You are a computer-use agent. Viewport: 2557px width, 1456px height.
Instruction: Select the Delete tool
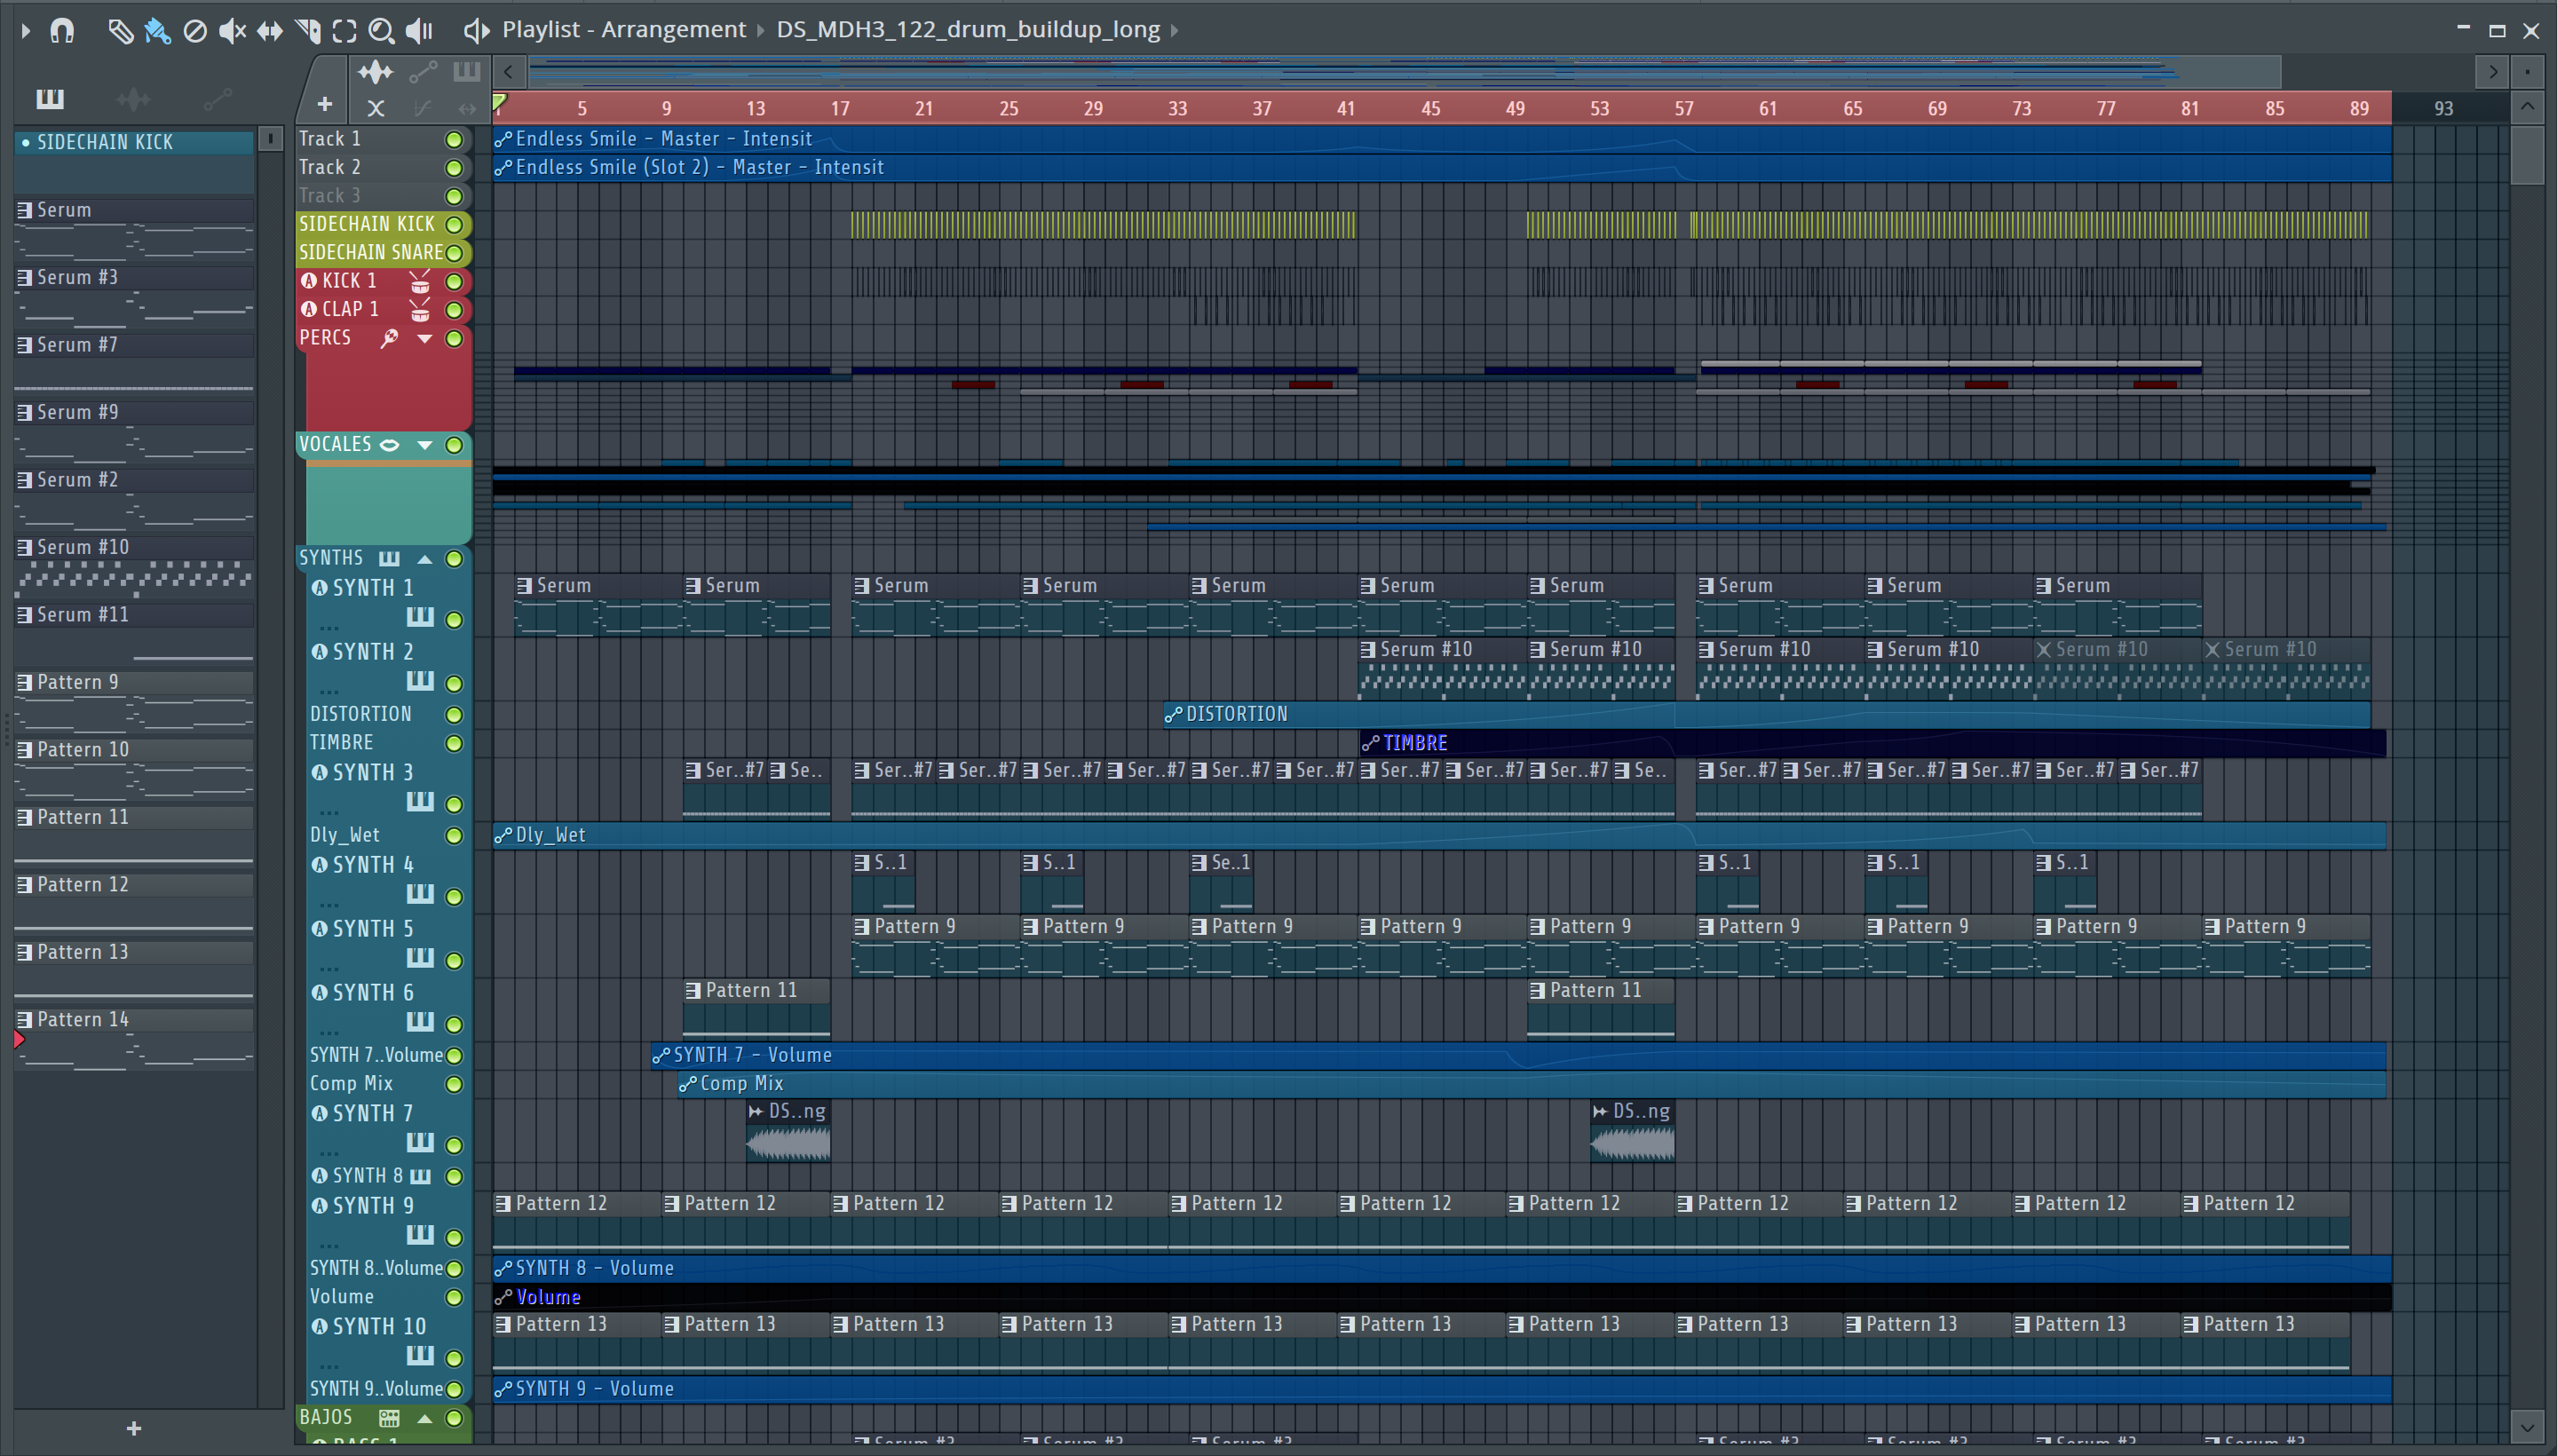pos(195,31)
